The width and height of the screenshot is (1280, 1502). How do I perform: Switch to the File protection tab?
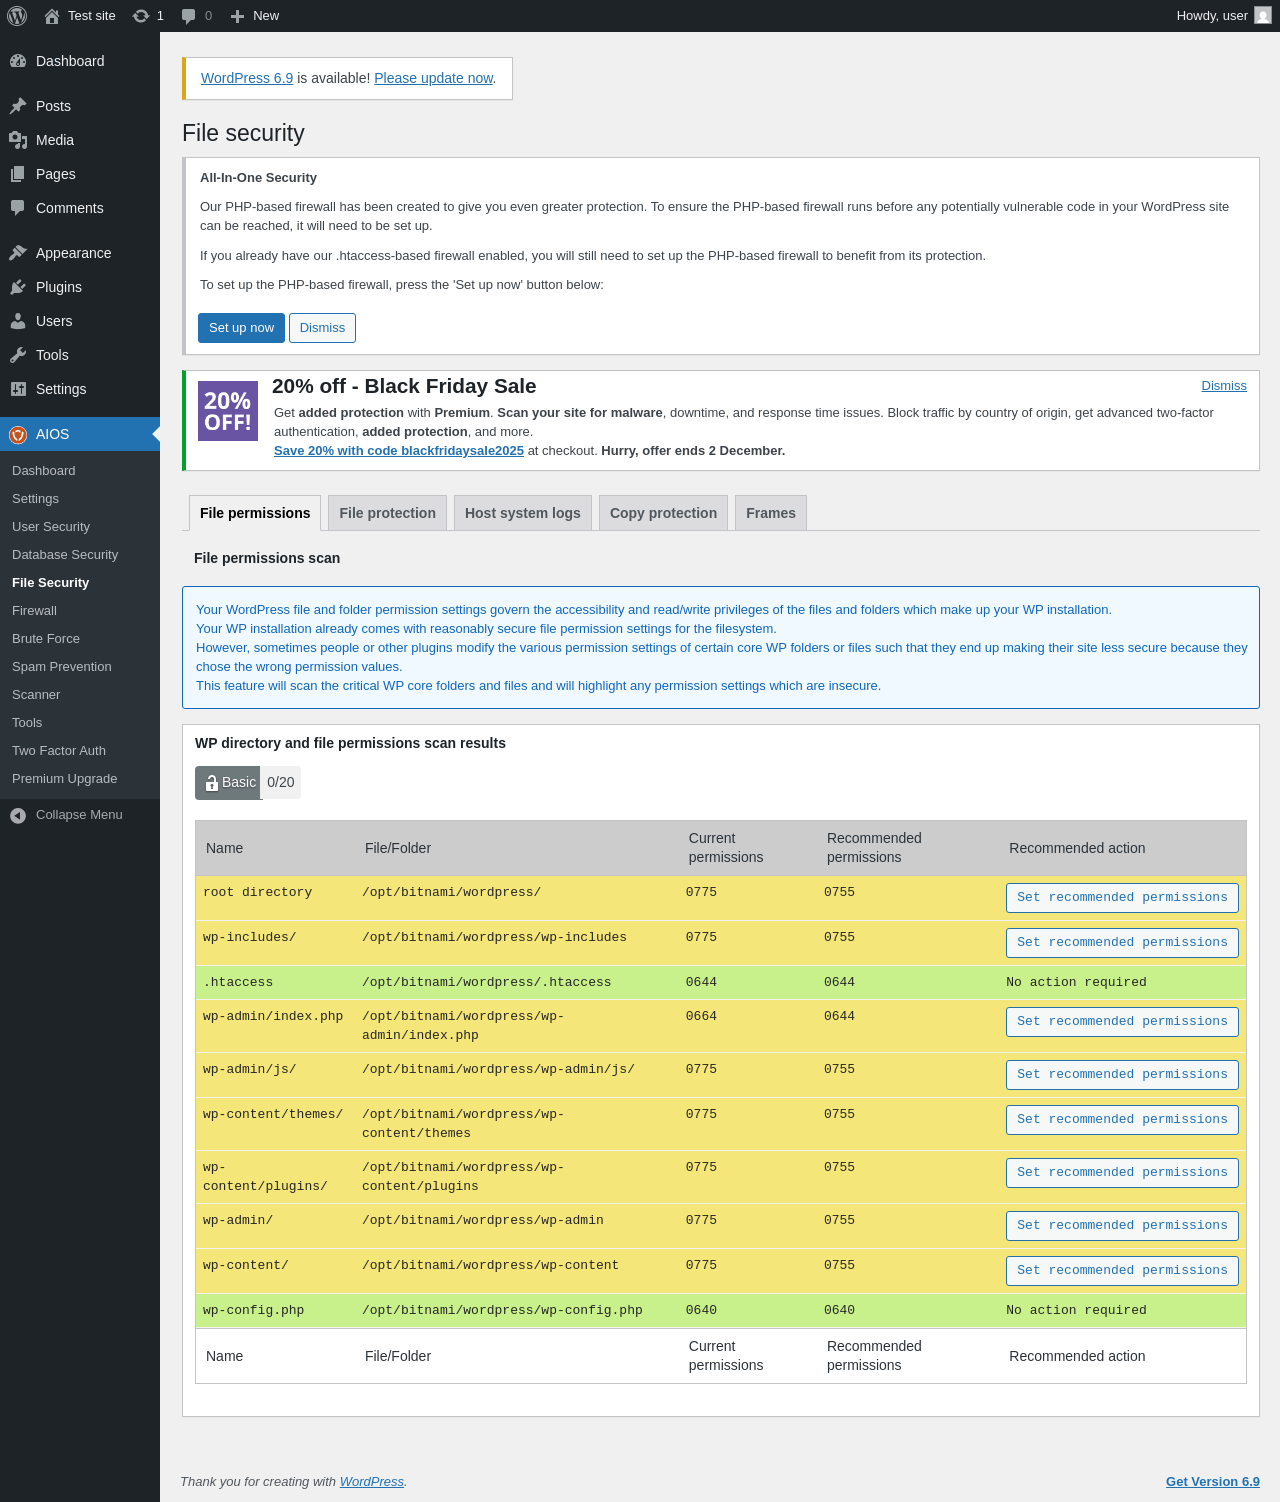click(387, 513)
